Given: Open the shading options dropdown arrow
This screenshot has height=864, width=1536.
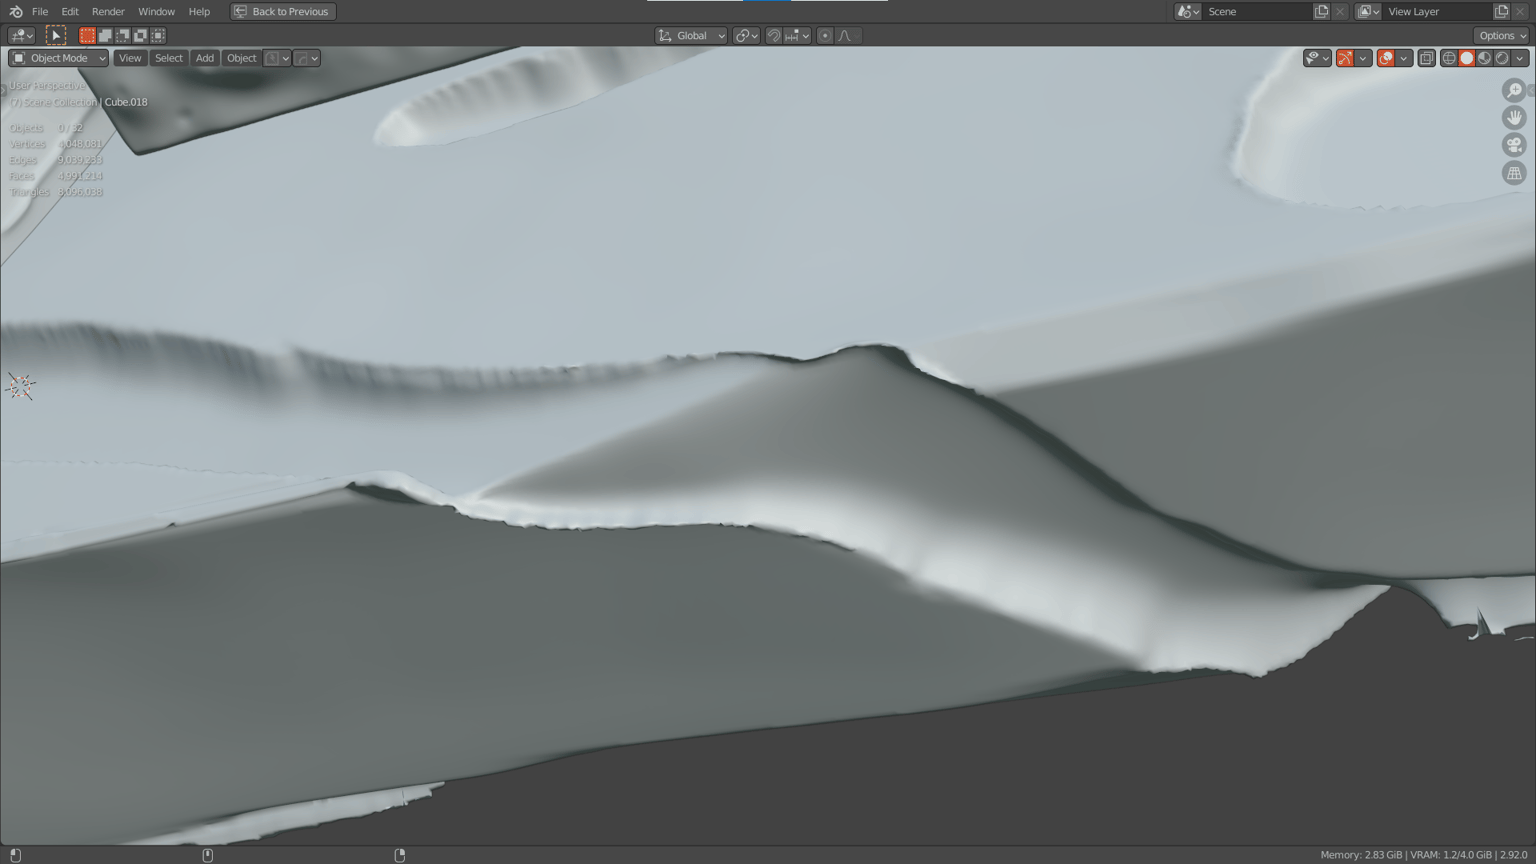Looking at the screenshot, I should click(x=1520, y=58).
